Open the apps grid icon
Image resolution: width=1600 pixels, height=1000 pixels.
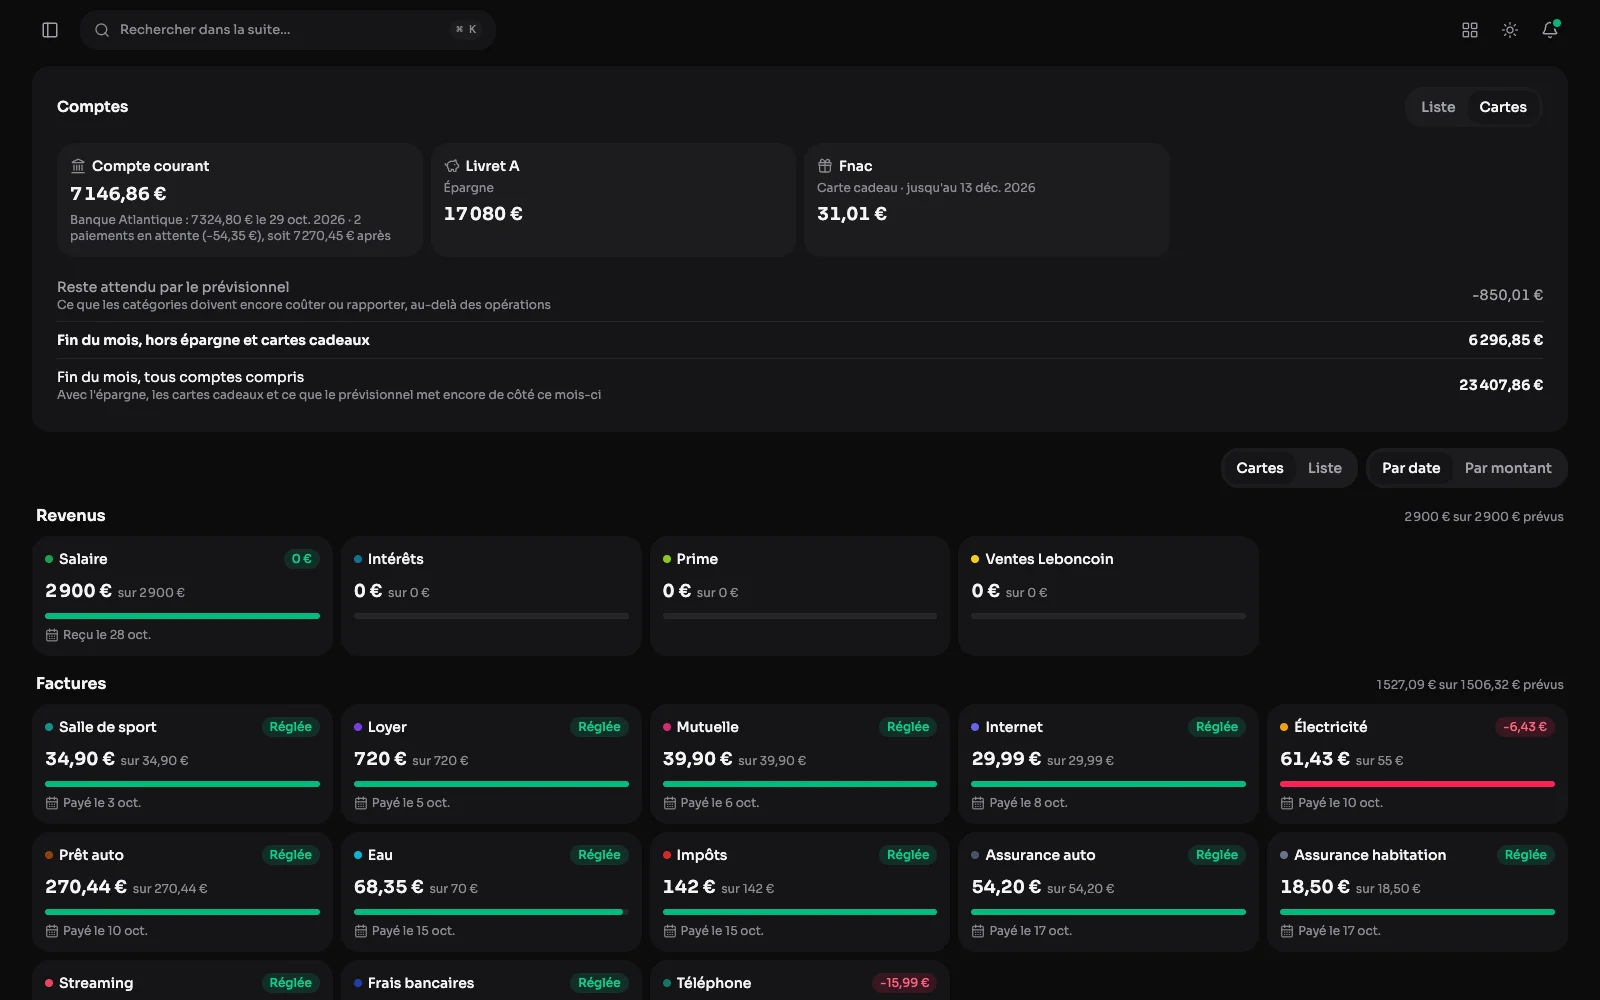tap(1470, 30)
